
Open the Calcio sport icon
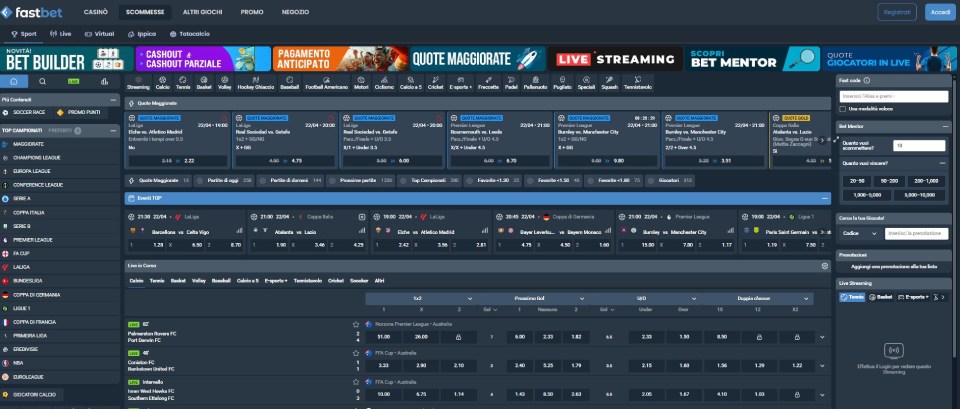(163, 83)
